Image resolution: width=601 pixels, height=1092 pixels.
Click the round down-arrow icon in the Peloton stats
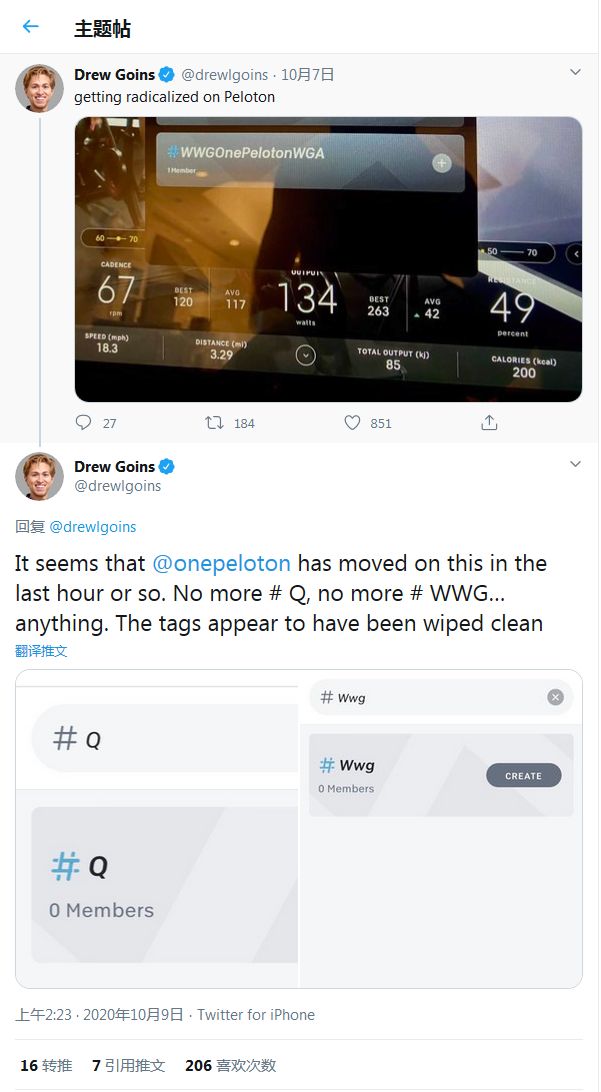point(306,355)
